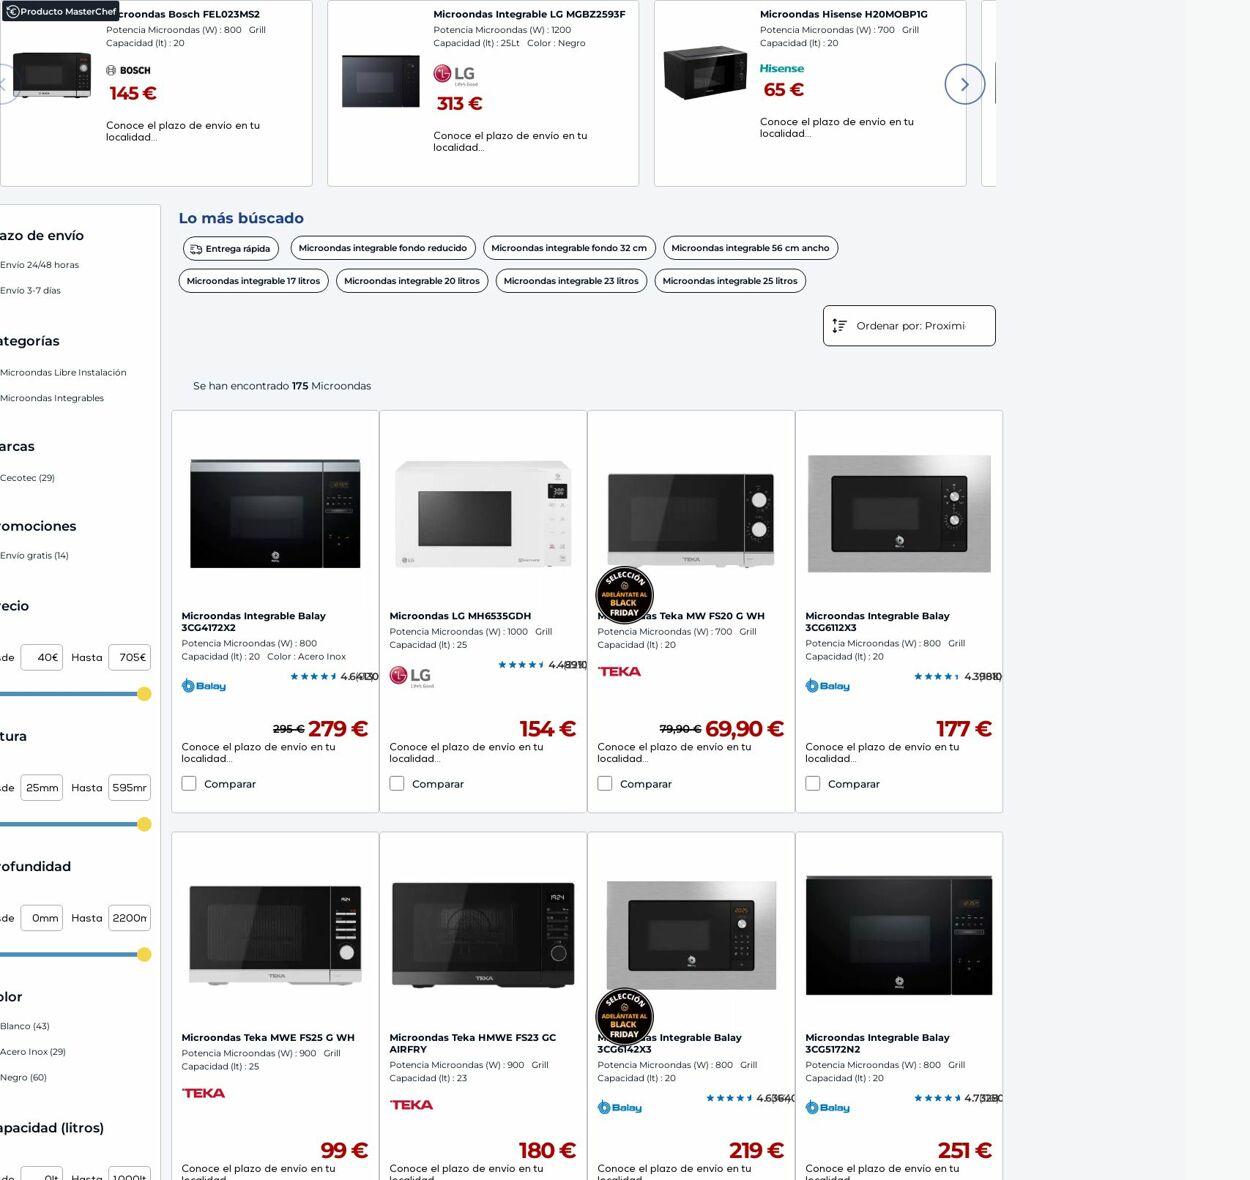1250x1180 pixels.
Task: Tick Comparar checkbox for Teka MW FS20 G WH
Action: click(x=605, y=784)
